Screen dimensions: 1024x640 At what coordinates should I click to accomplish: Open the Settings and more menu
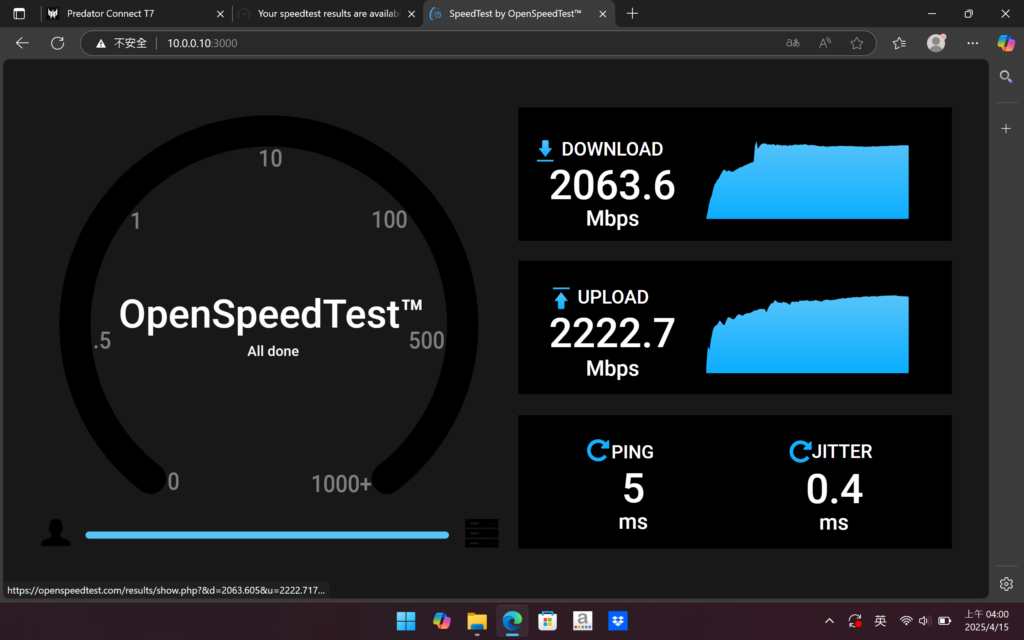click(x=972, y=43)
